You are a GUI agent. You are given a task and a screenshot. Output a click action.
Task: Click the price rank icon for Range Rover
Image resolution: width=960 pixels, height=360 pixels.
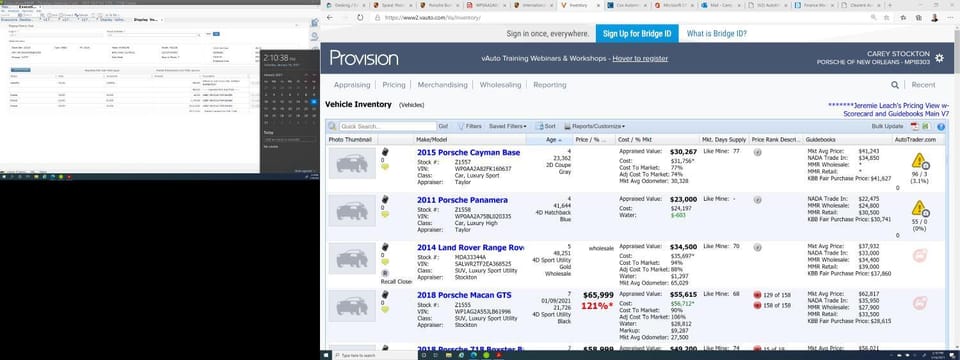coord(757,247)
